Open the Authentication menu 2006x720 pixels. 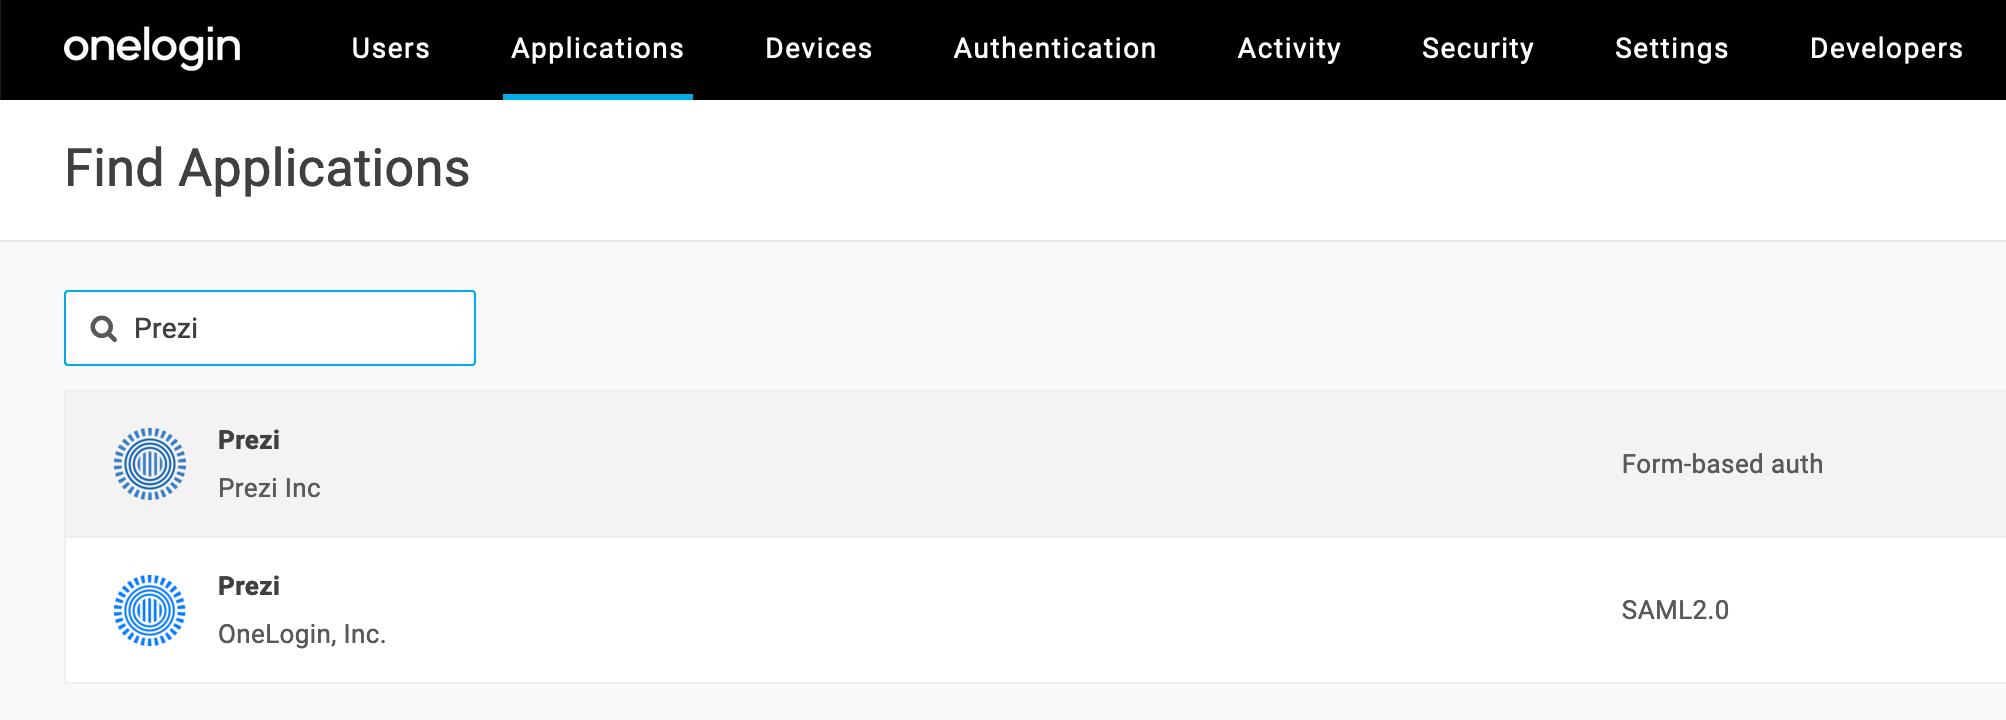(x=1054, y=48)
